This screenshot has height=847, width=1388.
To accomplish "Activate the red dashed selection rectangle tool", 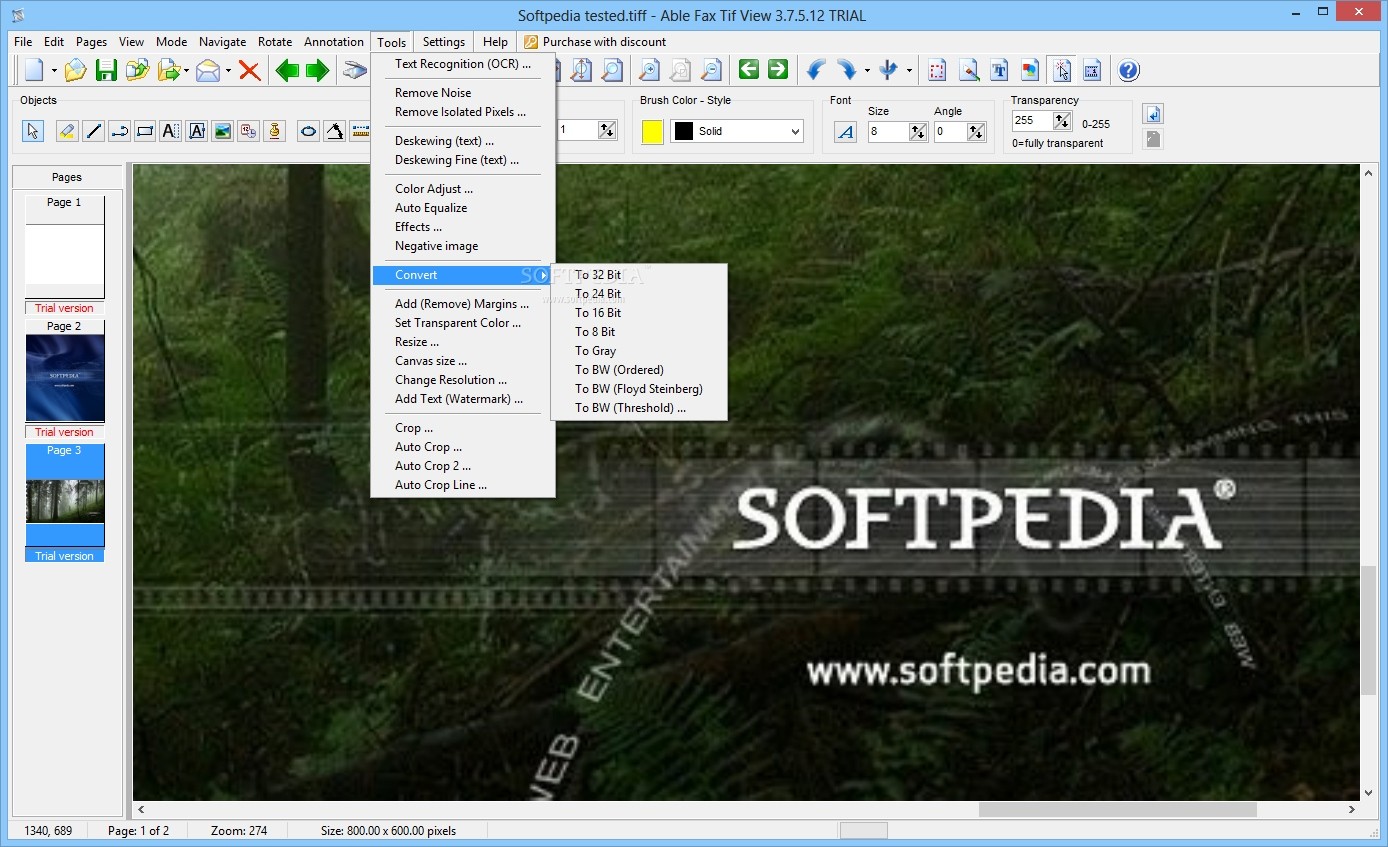I will click(937, 70).
